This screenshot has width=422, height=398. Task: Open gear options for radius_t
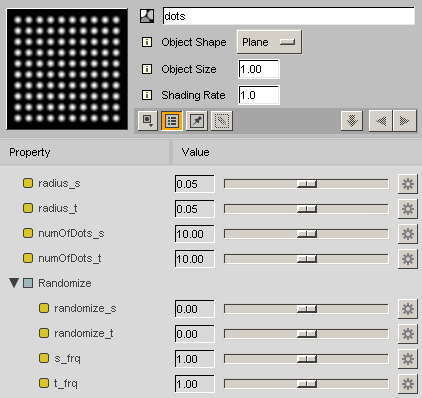pos(408,209)
